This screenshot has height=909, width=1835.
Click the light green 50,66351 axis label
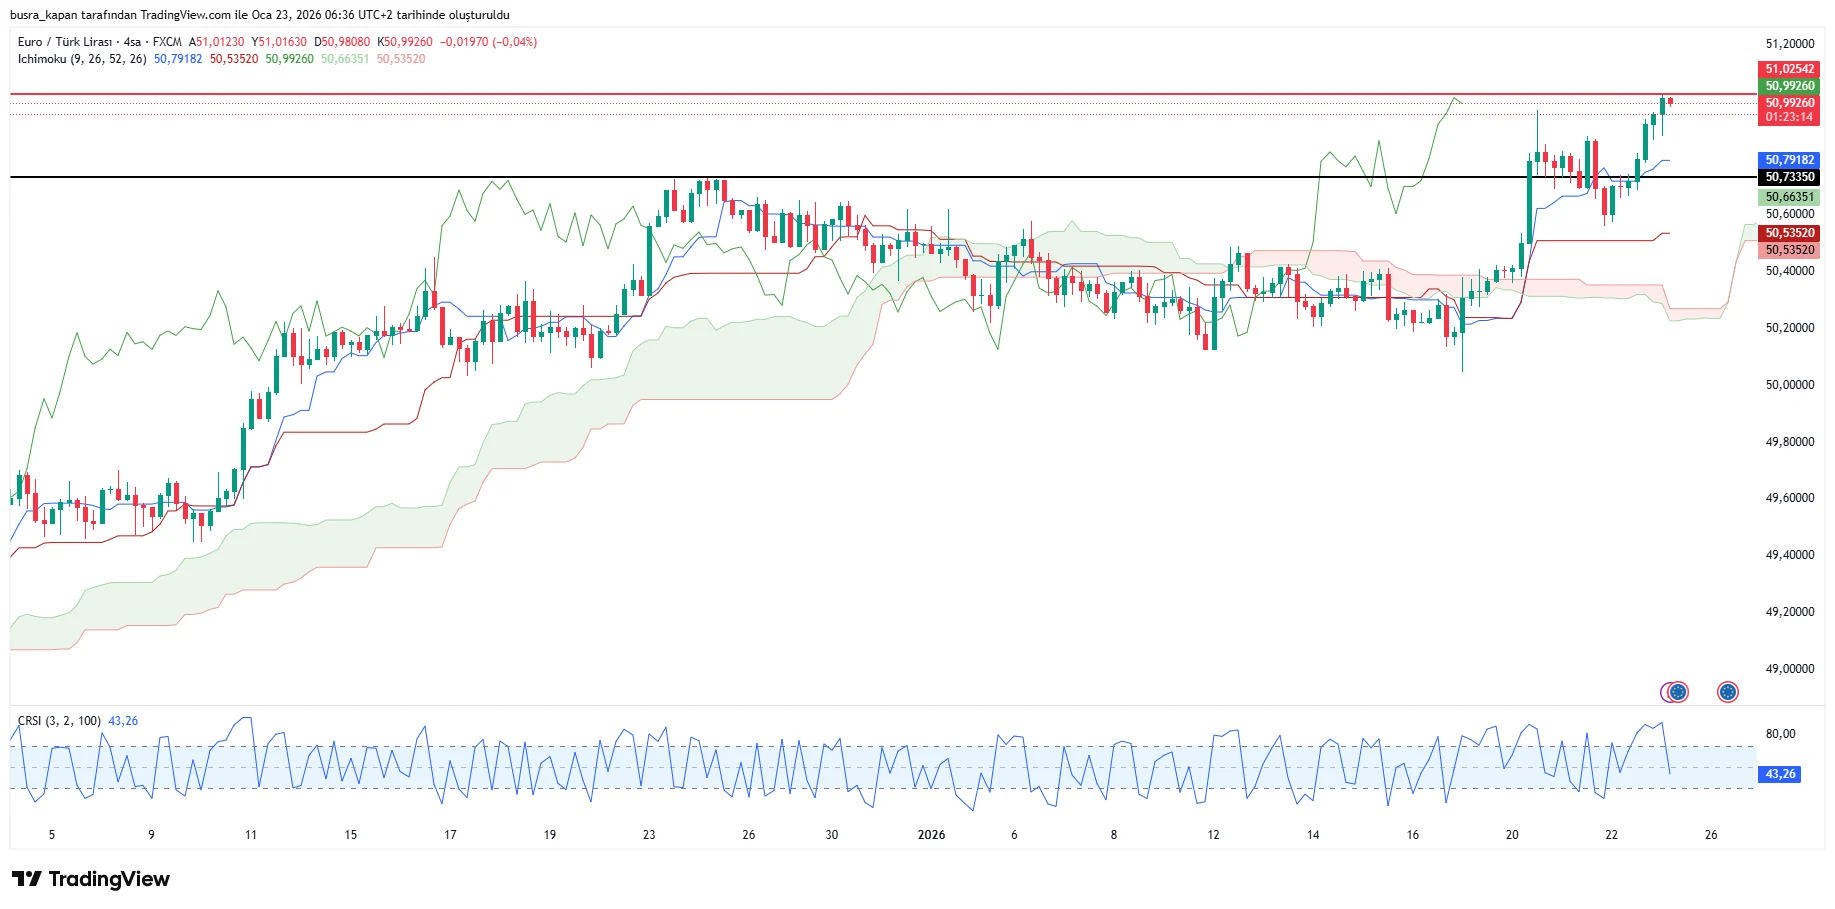1789,197
